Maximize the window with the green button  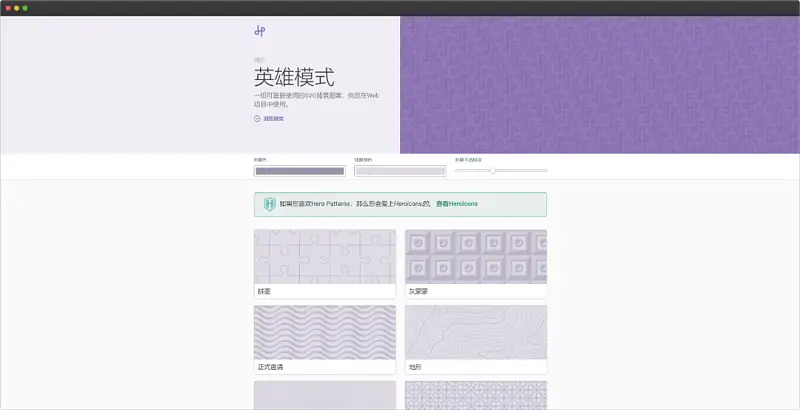[25, 8]
